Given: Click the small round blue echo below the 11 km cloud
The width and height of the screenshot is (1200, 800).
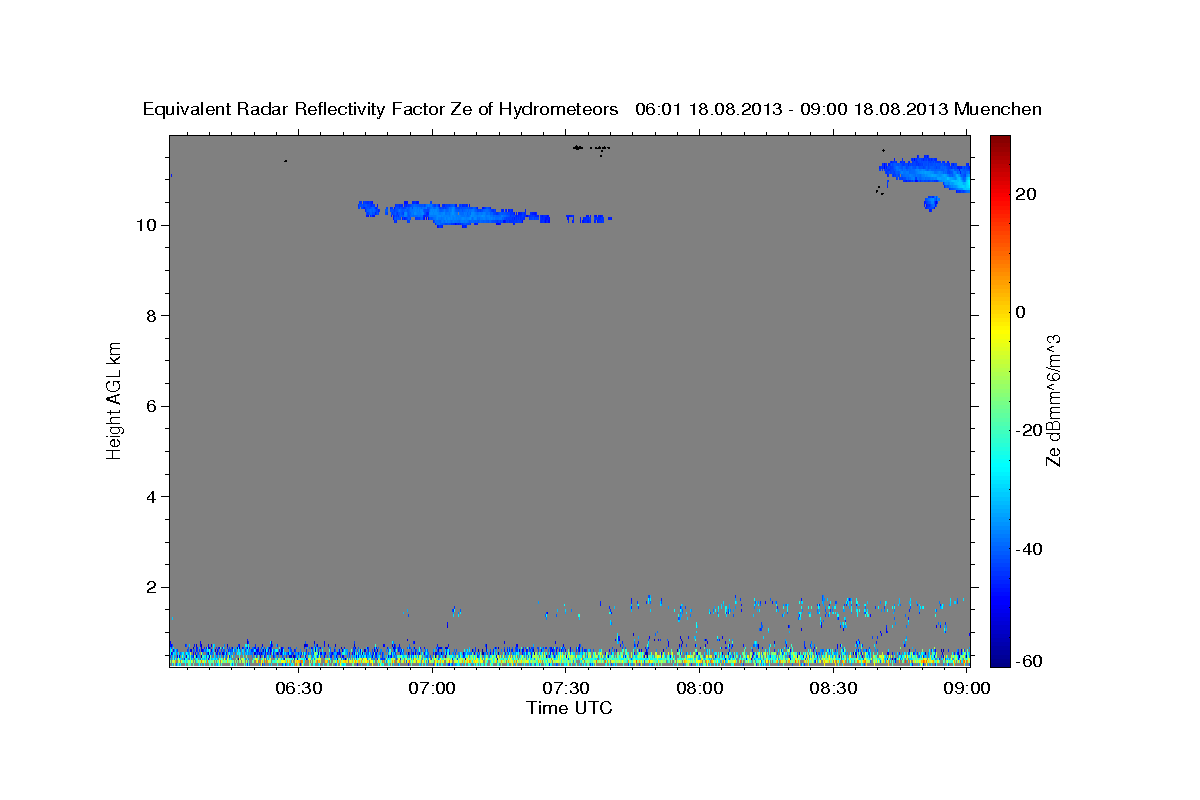Looking at the screenshot, I should (931, 203).
